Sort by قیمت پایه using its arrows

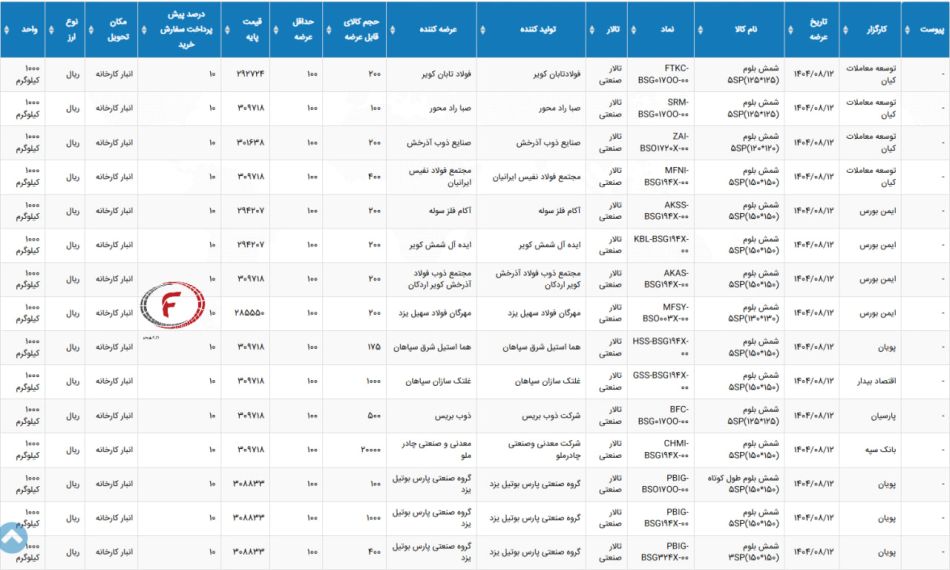pos(227,30)
